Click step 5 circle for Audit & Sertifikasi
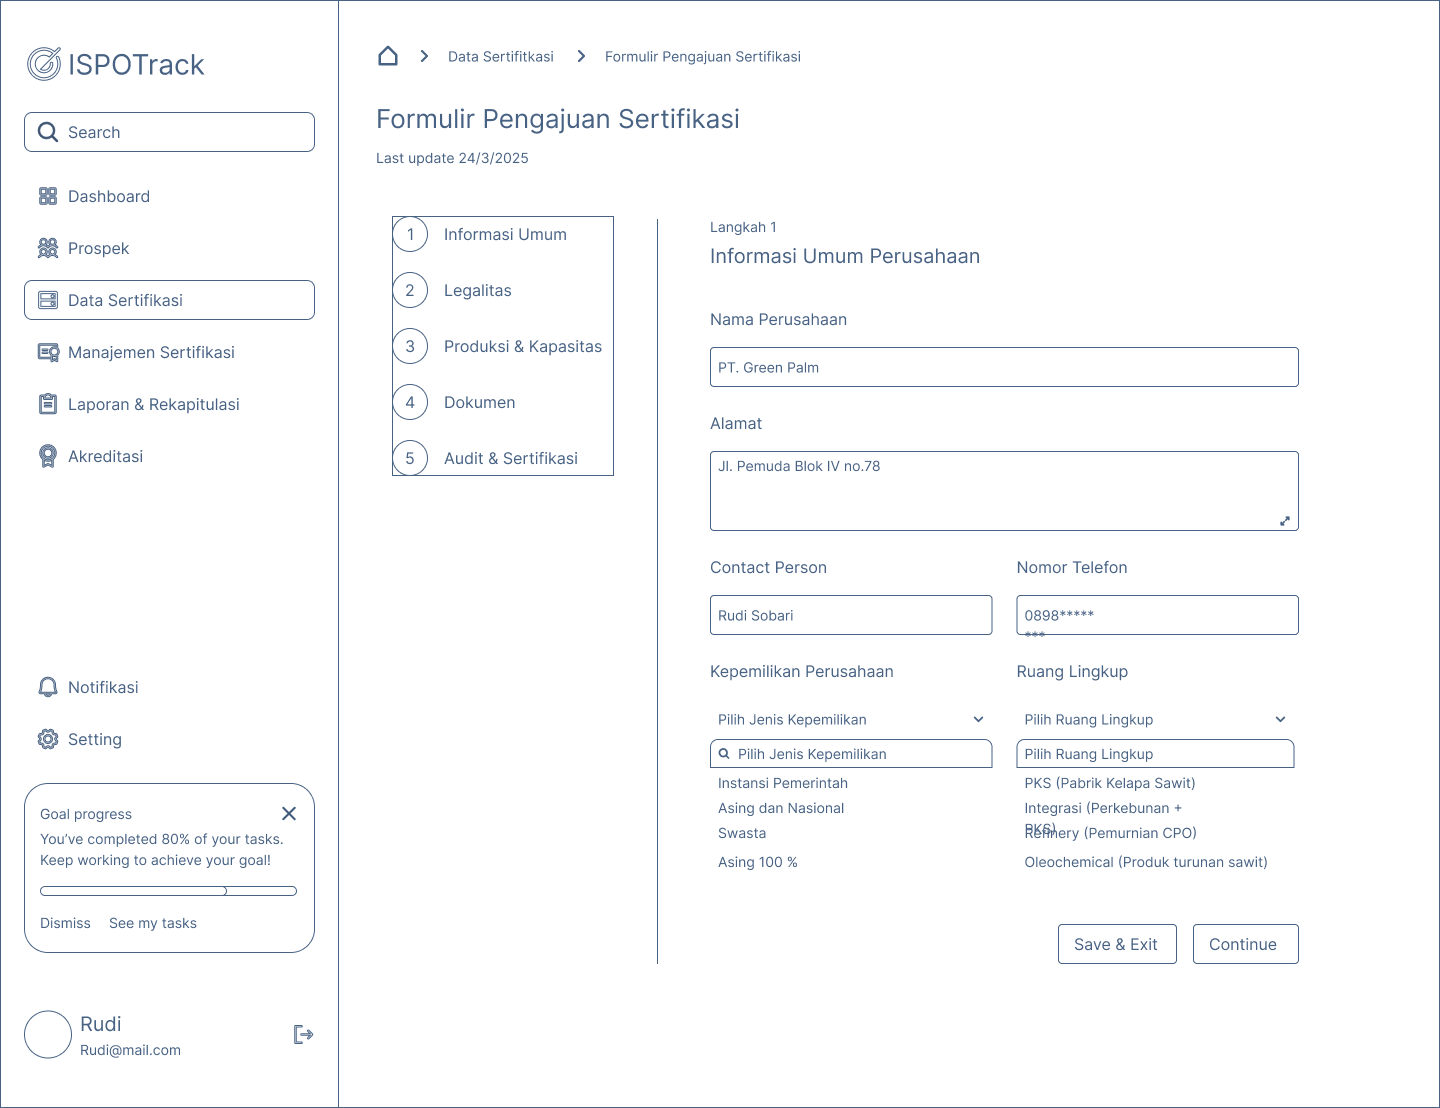1440x1108 pixels. tap(410, 458)
